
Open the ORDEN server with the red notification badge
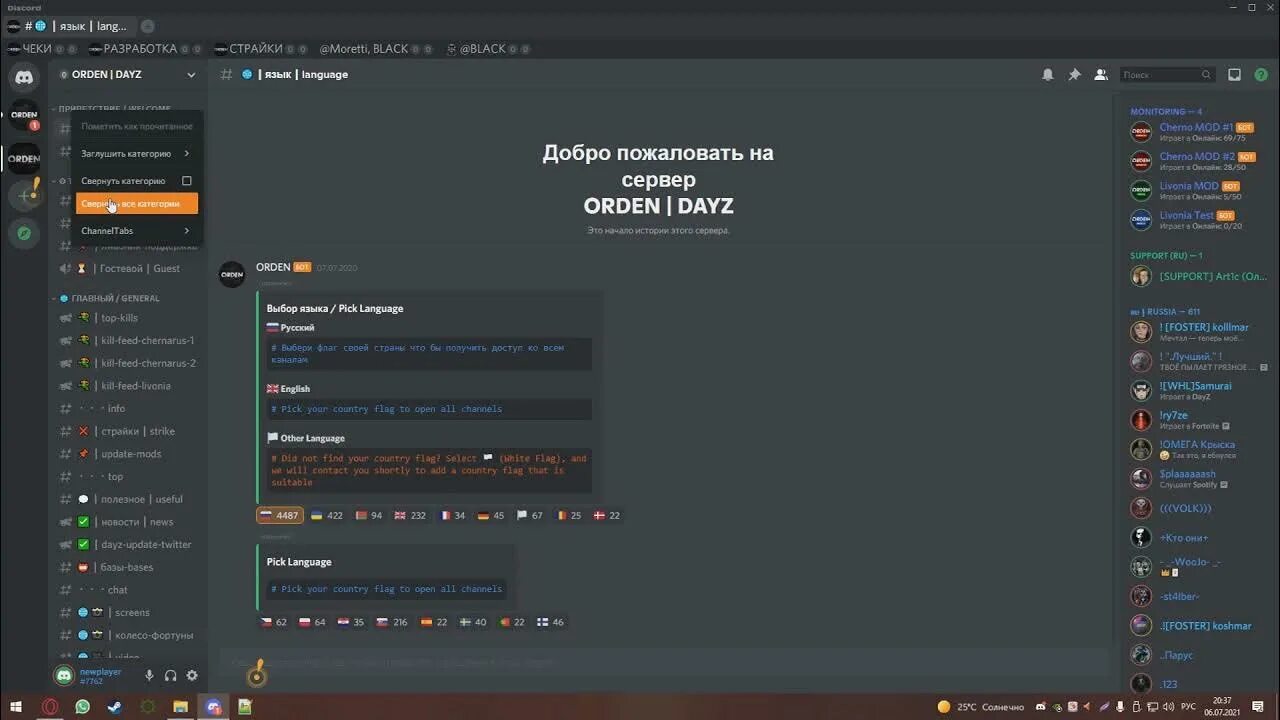pyautogui.click(x=24, y=115)
